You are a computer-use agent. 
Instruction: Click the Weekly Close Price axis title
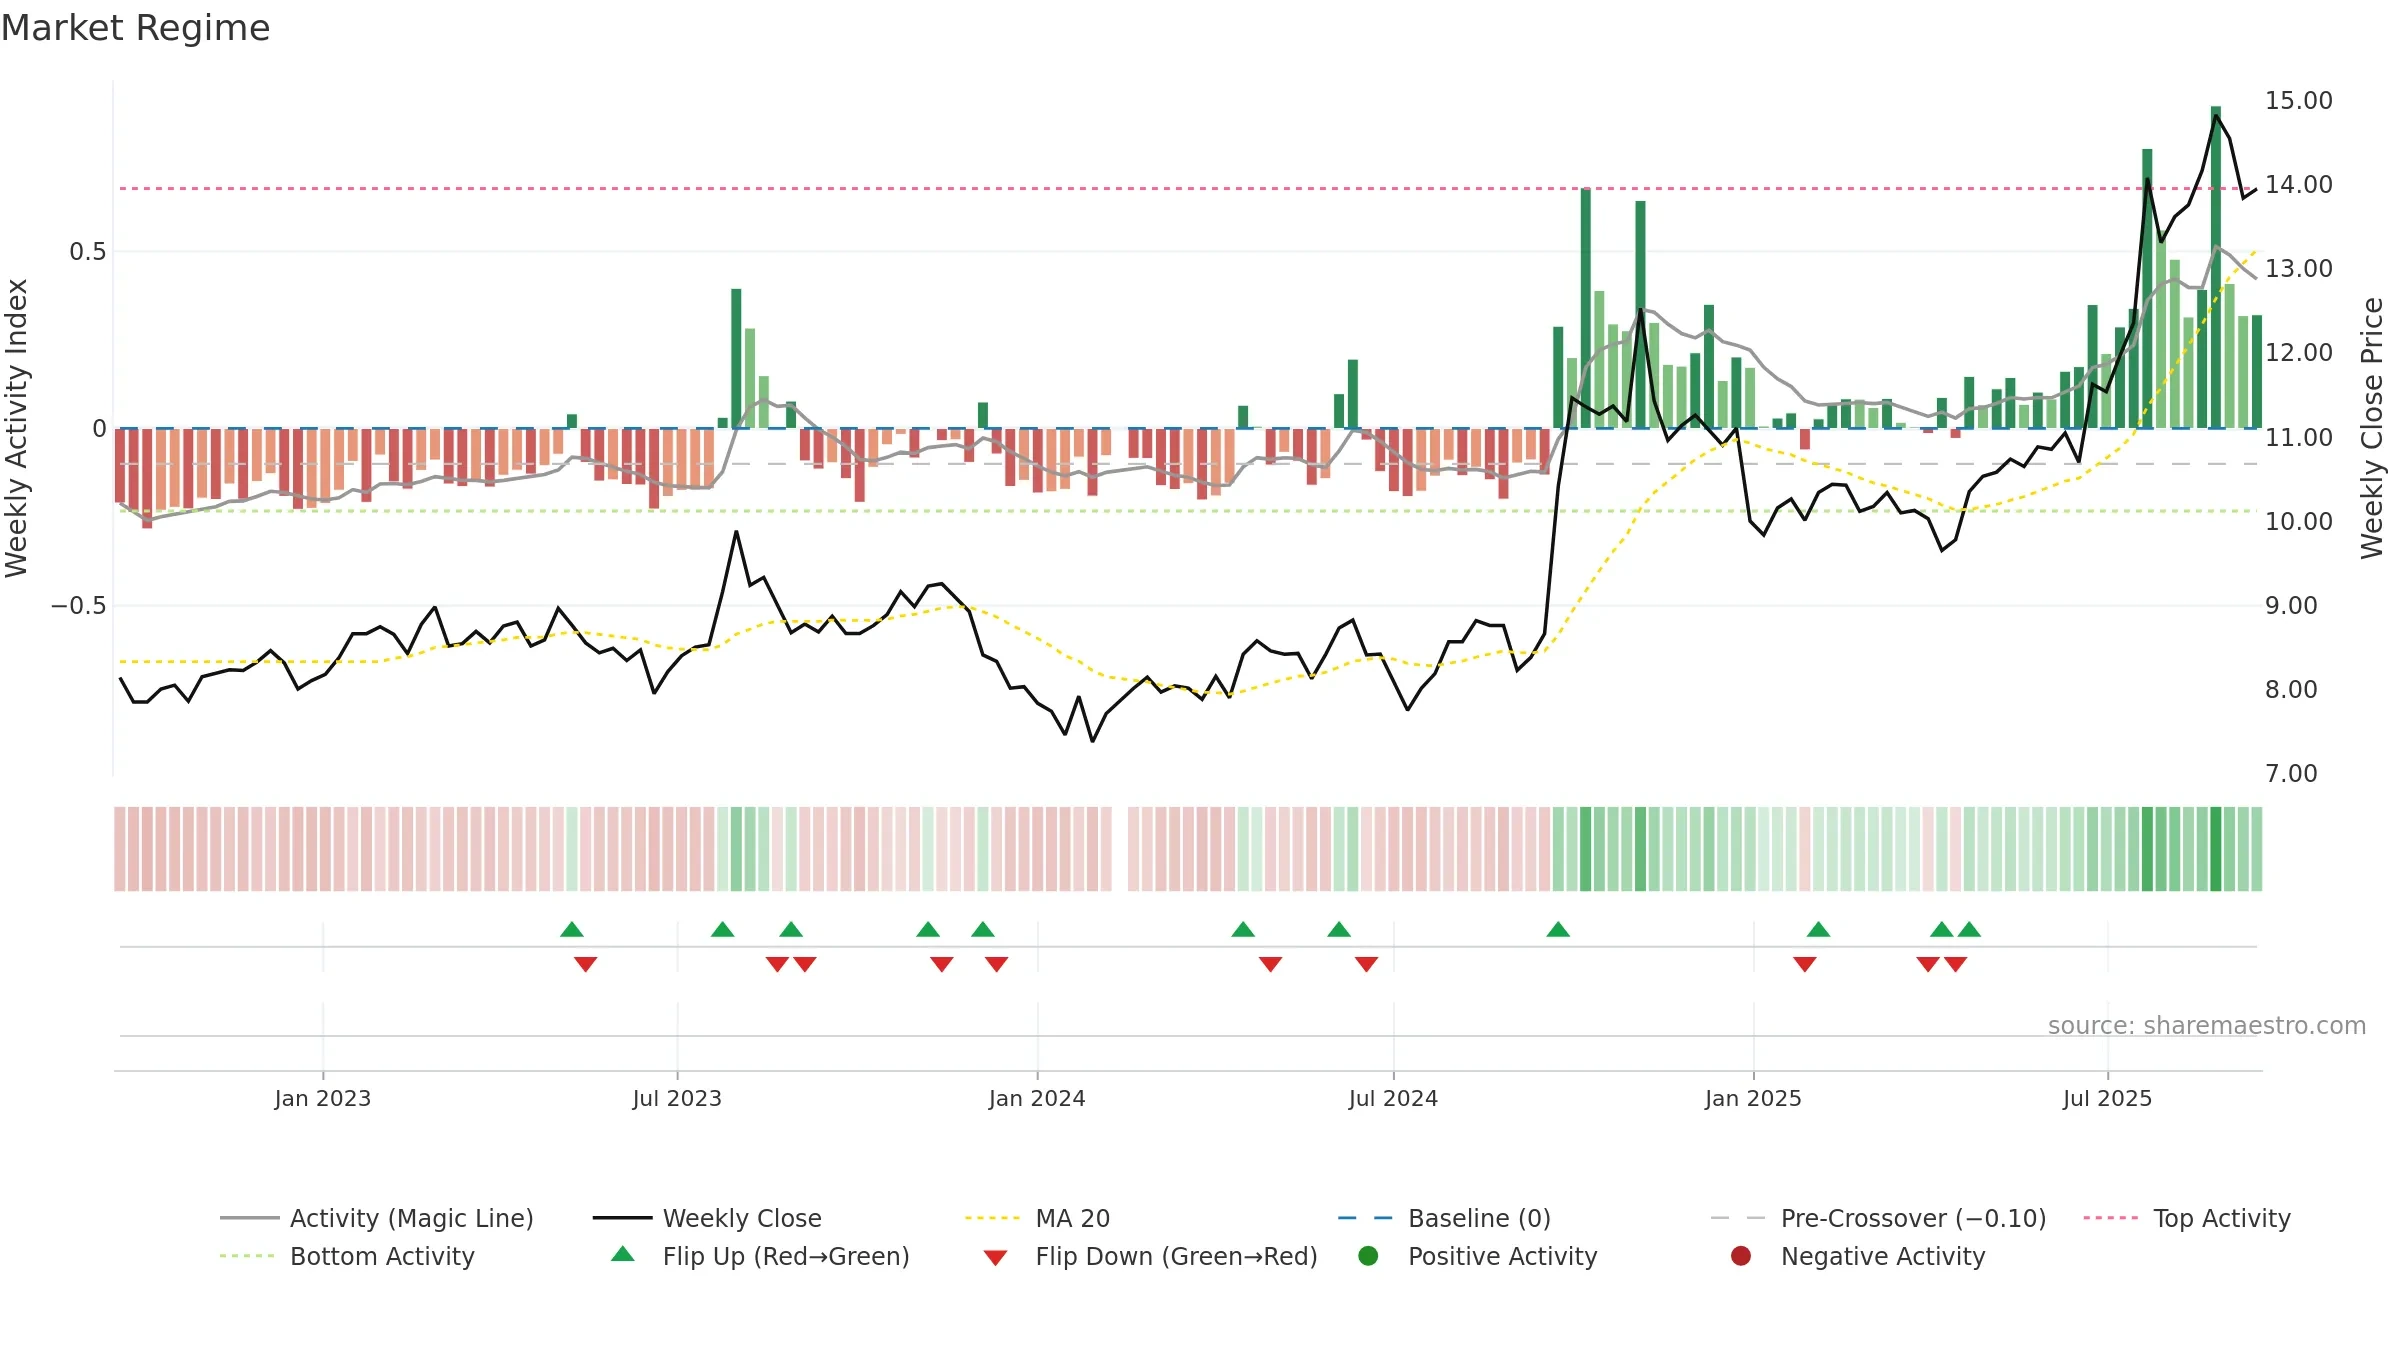pyautogui.click(x=2372, y=428)
